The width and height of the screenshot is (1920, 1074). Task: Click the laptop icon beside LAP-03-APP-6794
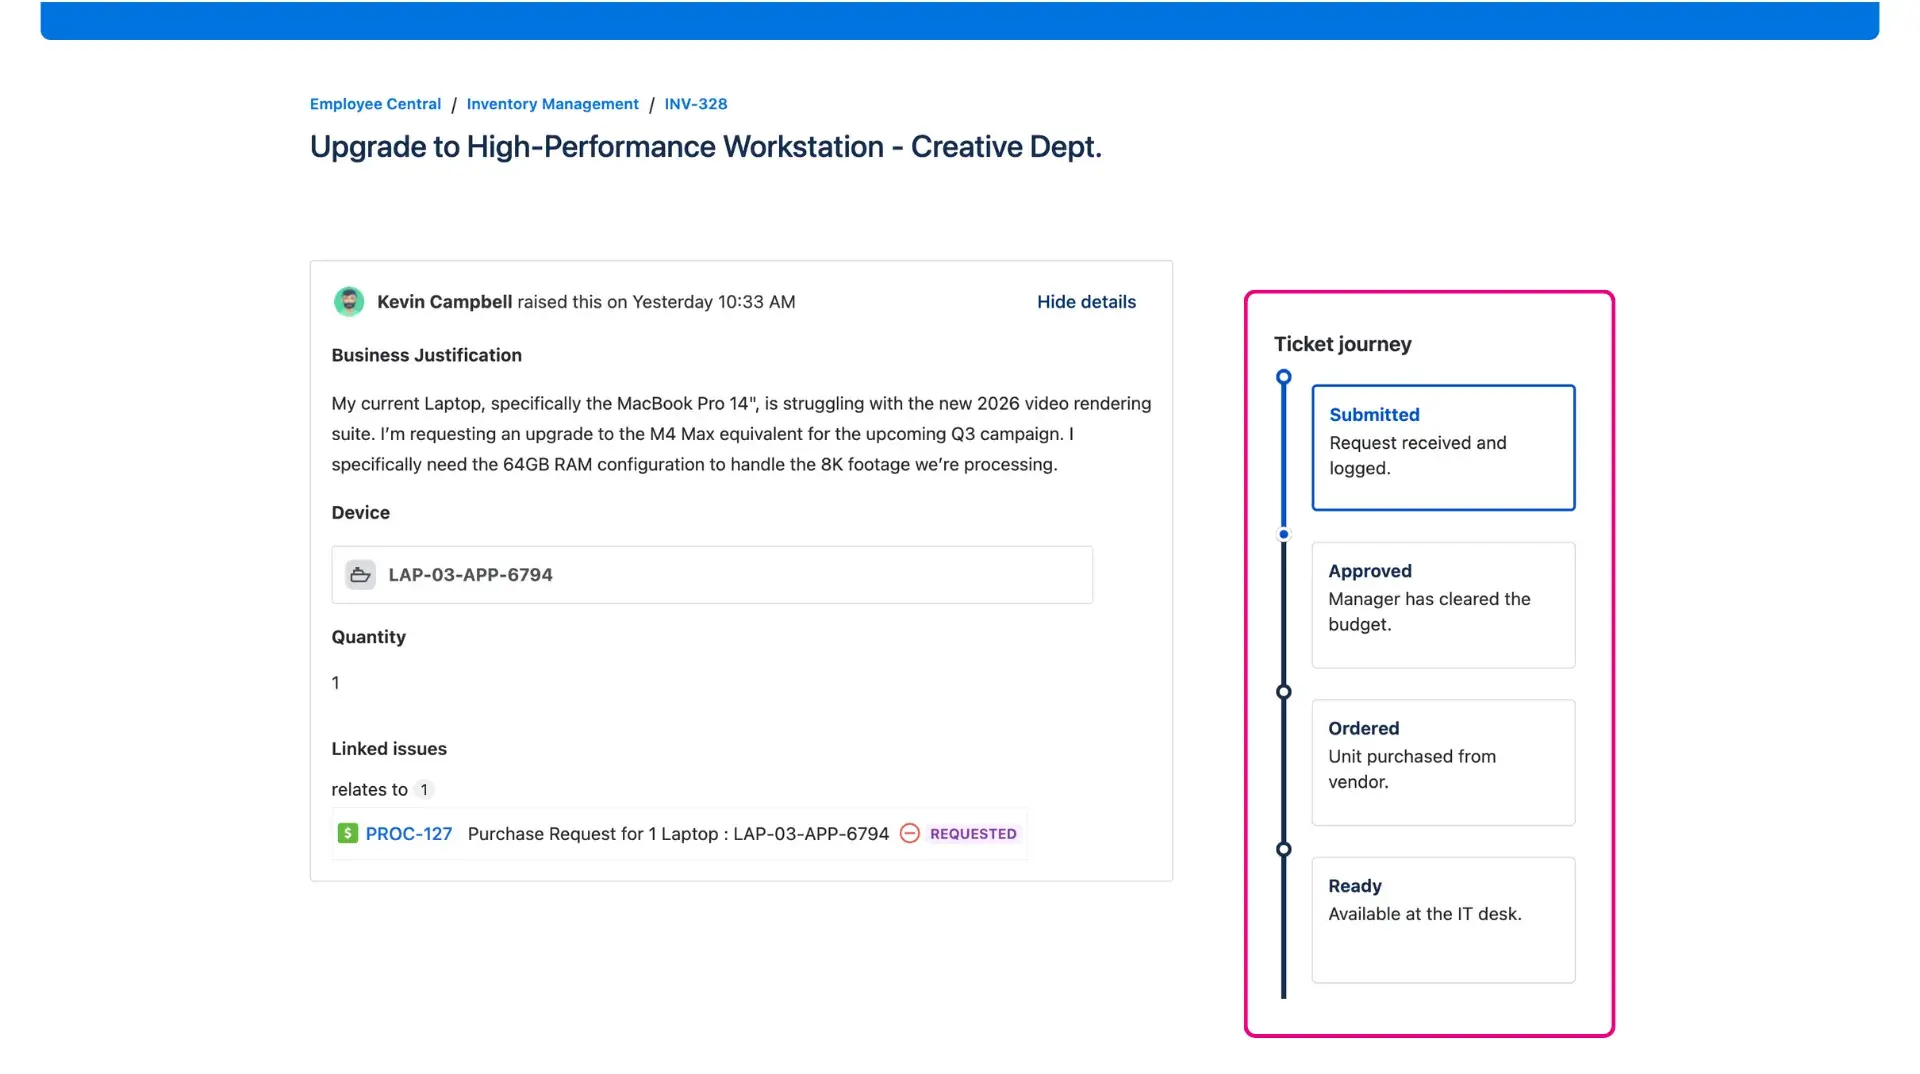tap(360, 574)
